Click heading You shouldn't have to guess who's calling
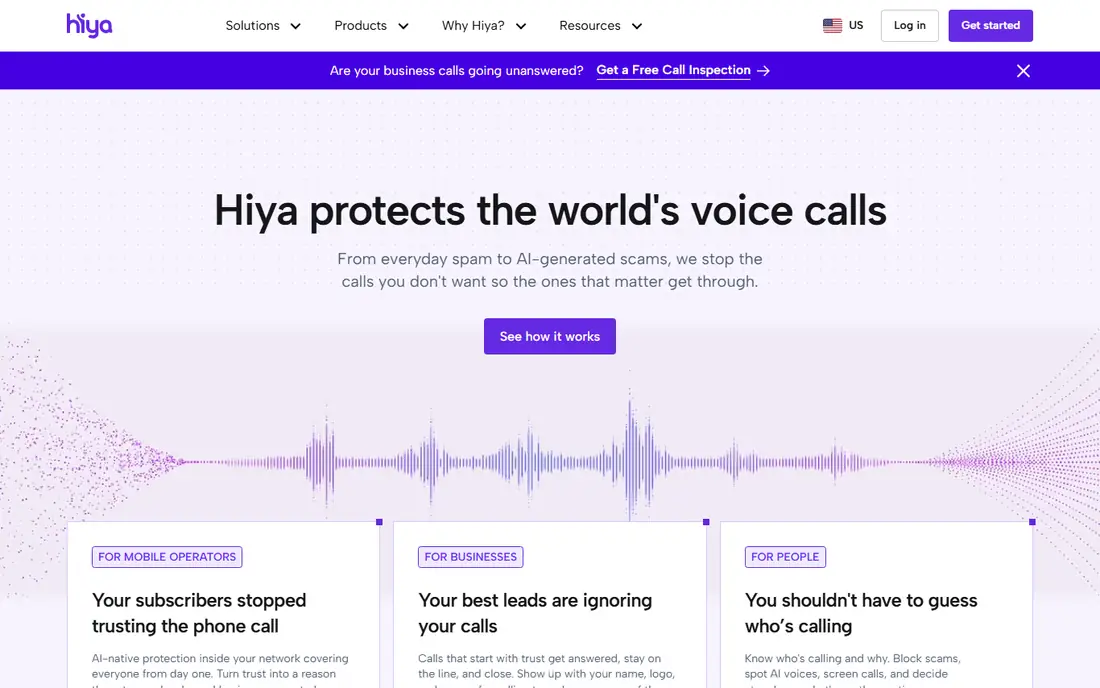 (x=861, y=613)
